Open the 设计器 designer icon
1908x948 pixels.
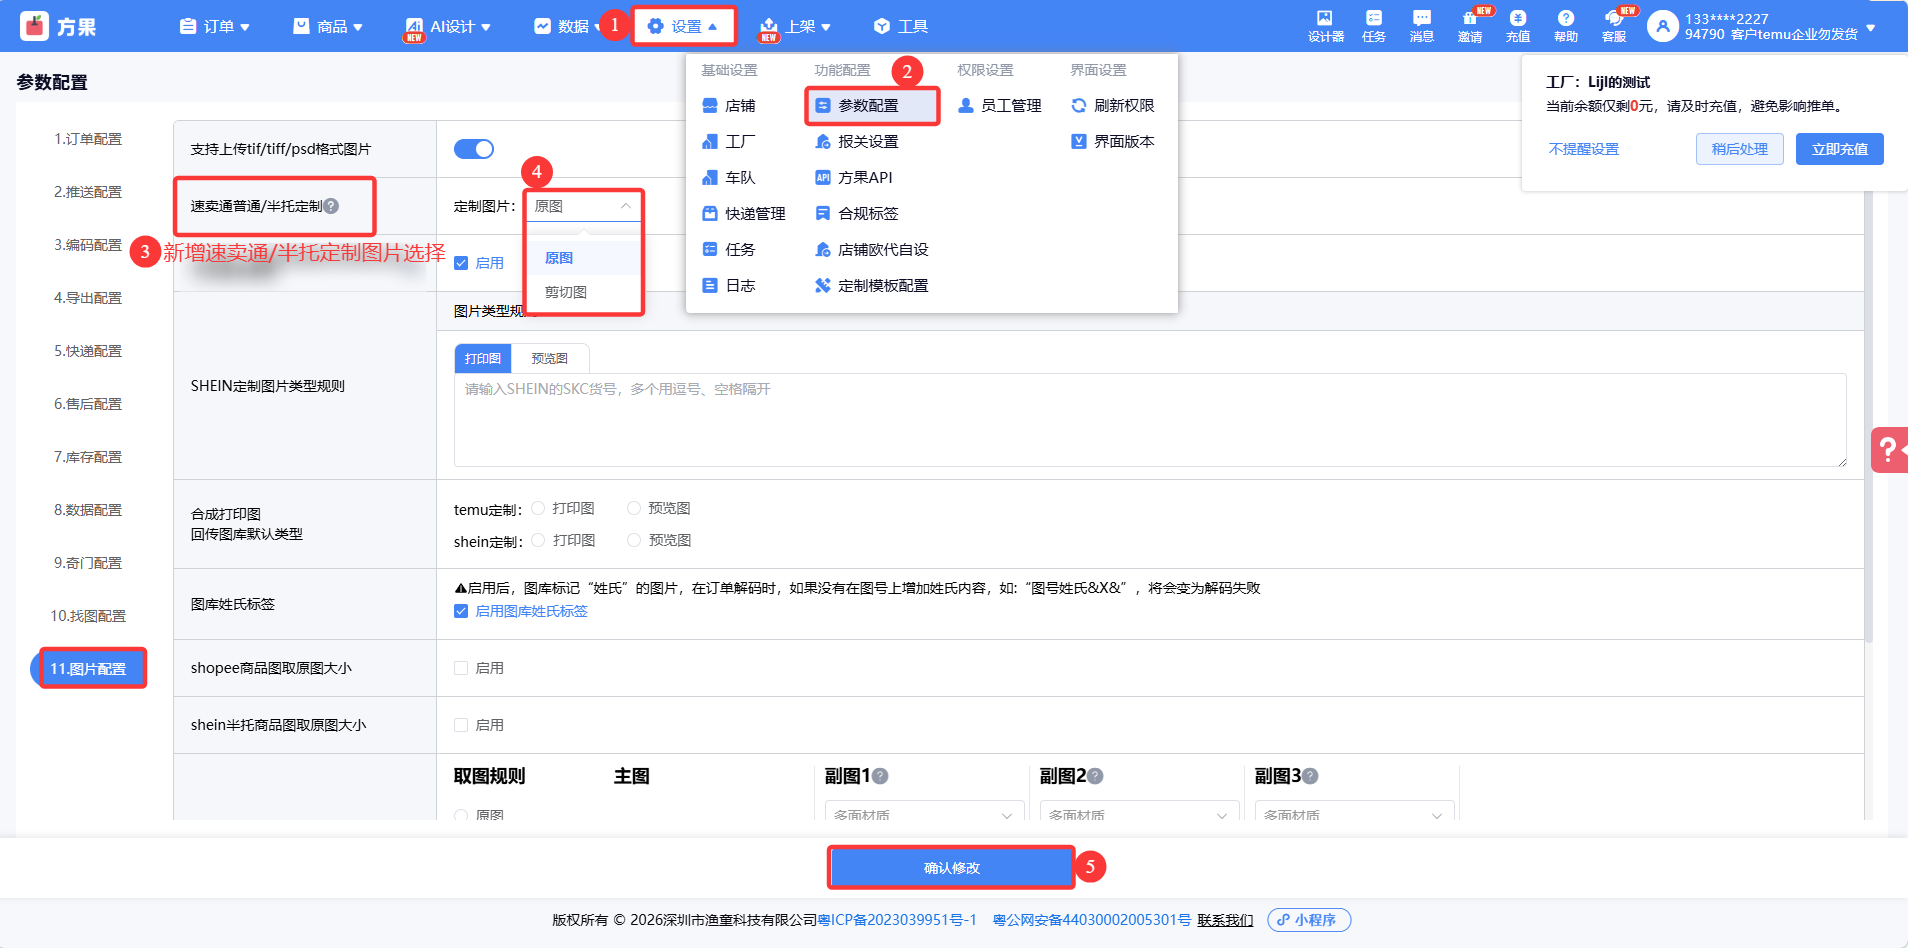coord(1325,26)
